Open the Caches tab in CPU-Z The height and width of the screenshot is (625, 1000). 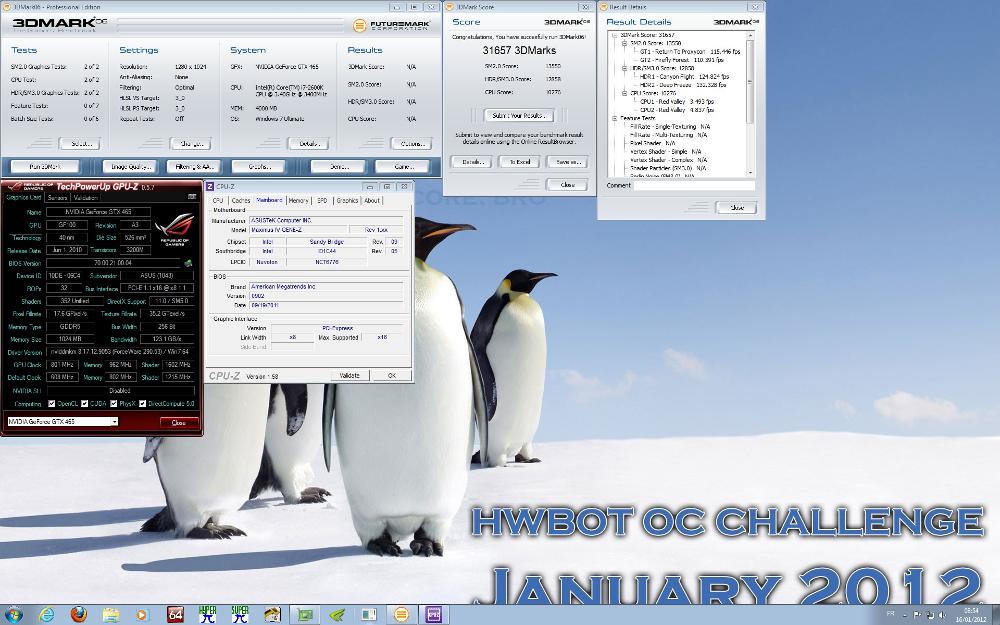pos(240,200)
